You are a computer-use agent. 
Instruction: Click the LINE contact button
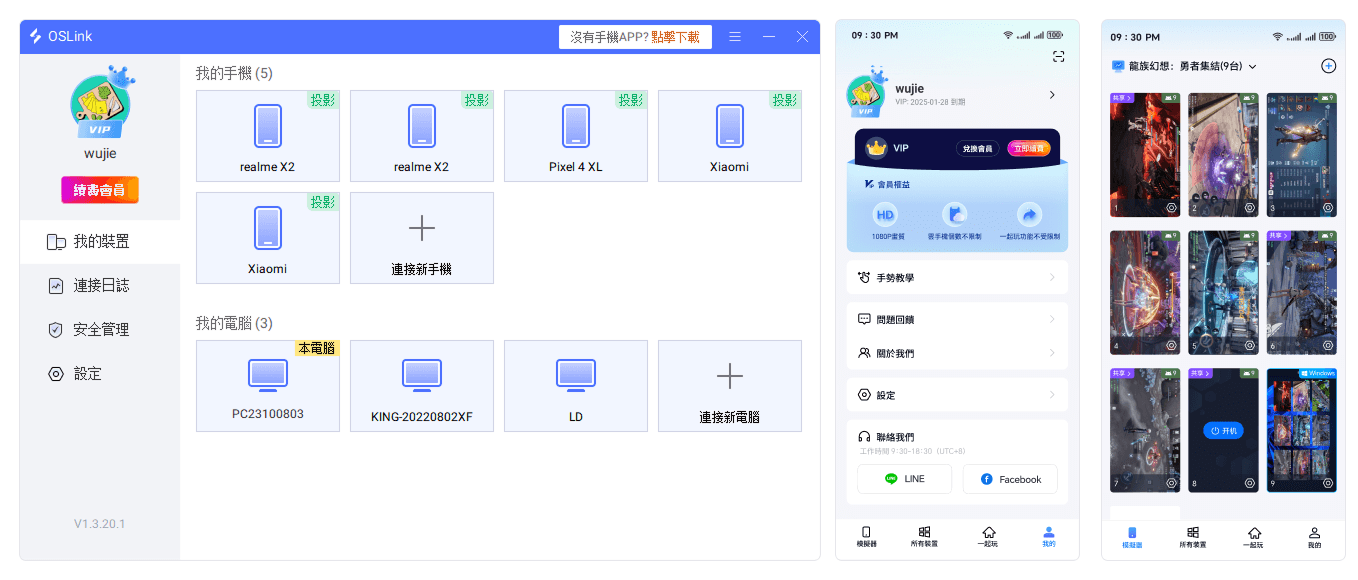click(x=904, y=479)
